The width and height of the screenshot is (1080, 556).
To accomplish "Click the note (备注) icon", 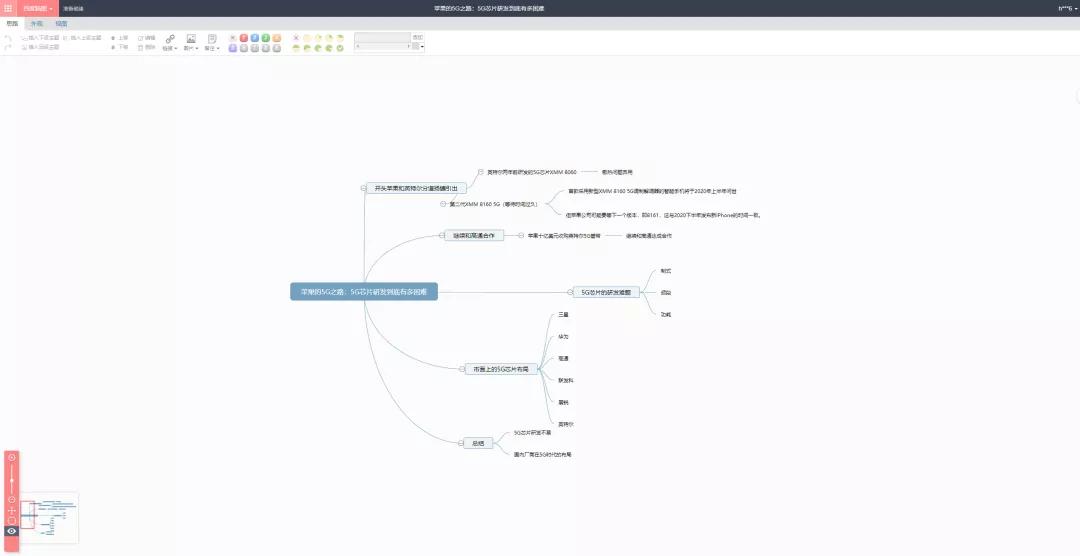I will 211,38.
